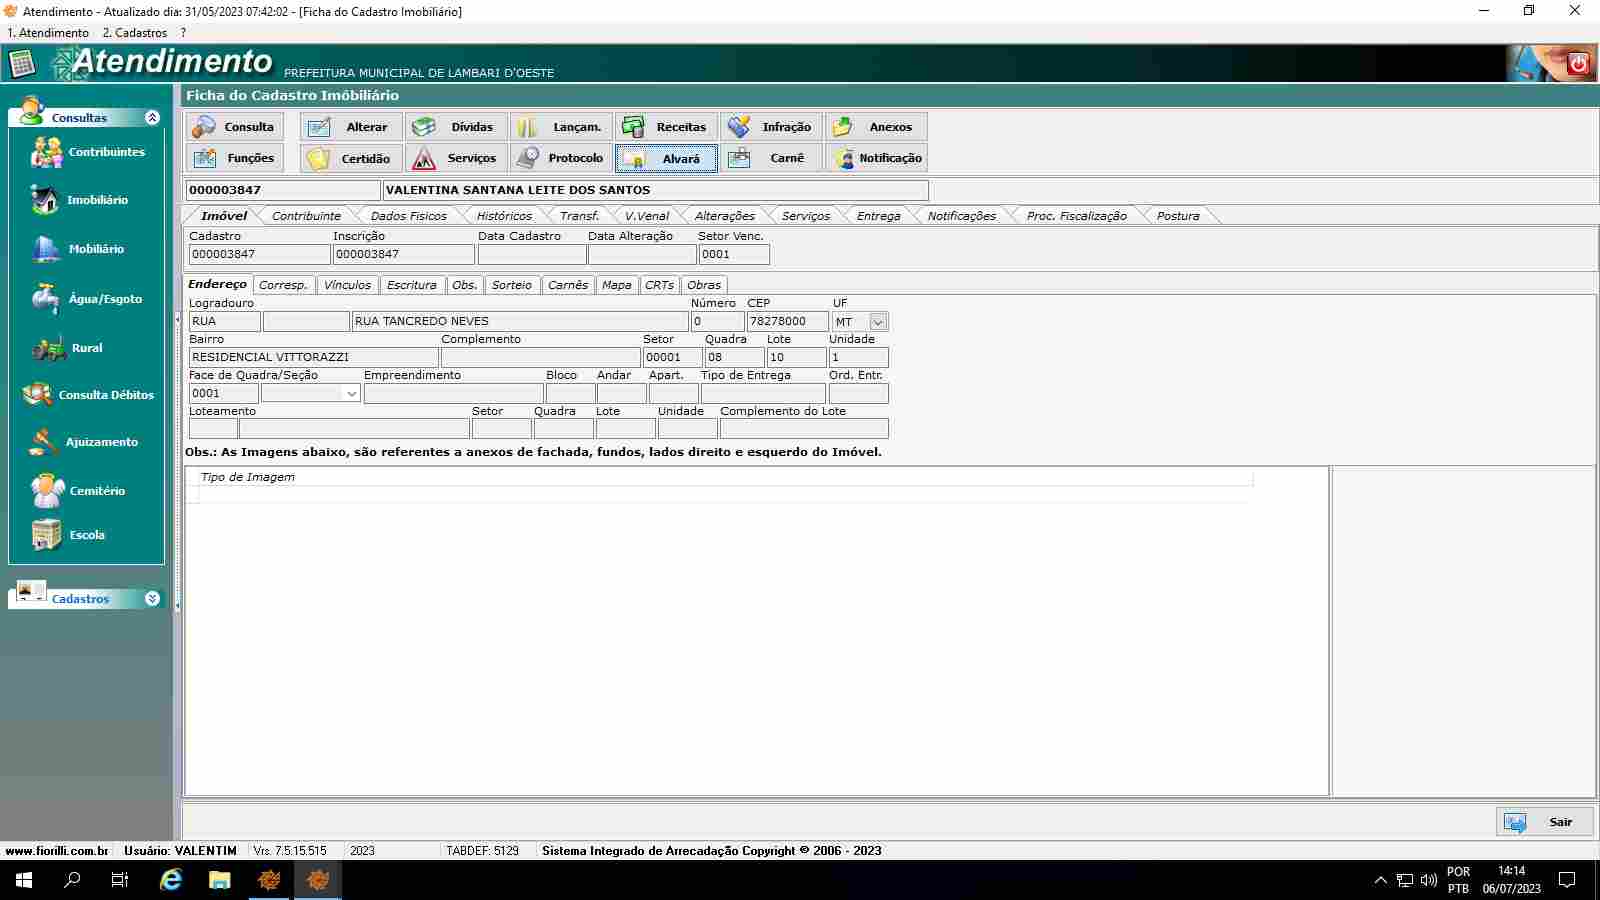This screenshot has height=900, width=1600.
Task: Click the red power icon
Action: pos(1579,64)
